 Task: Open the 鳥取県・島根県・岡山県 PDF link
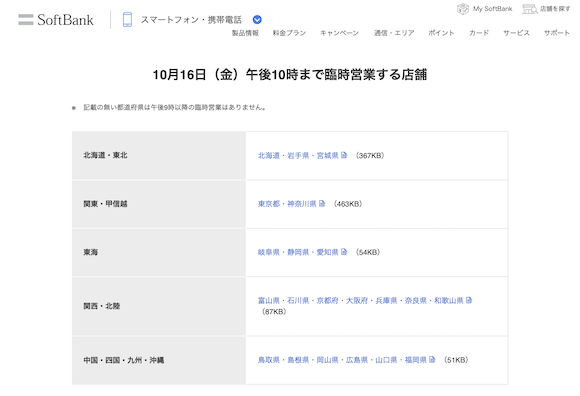[342, 360]
